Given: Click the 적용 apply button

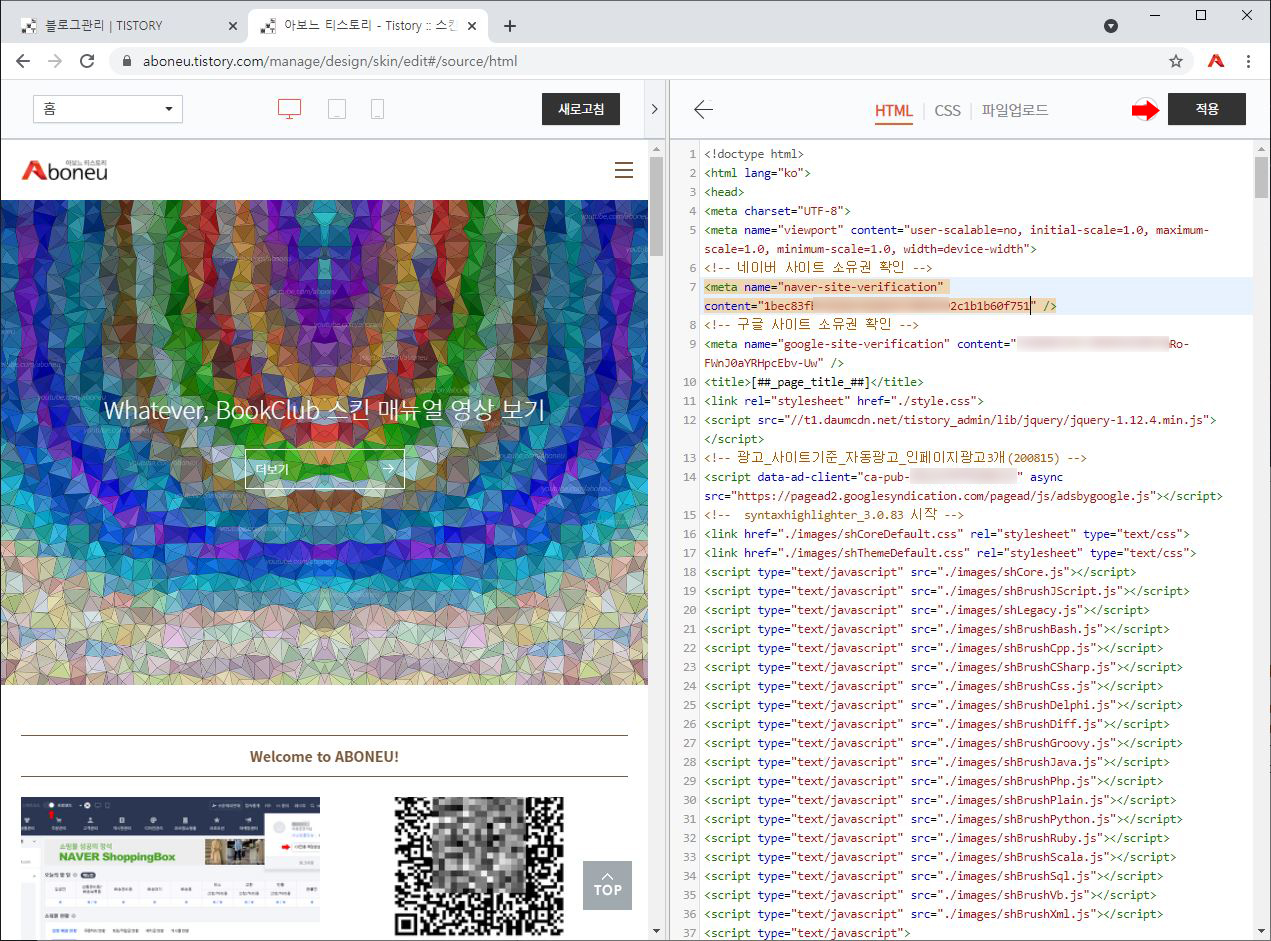Looking at the screenshot, I should click(1207, 109).
